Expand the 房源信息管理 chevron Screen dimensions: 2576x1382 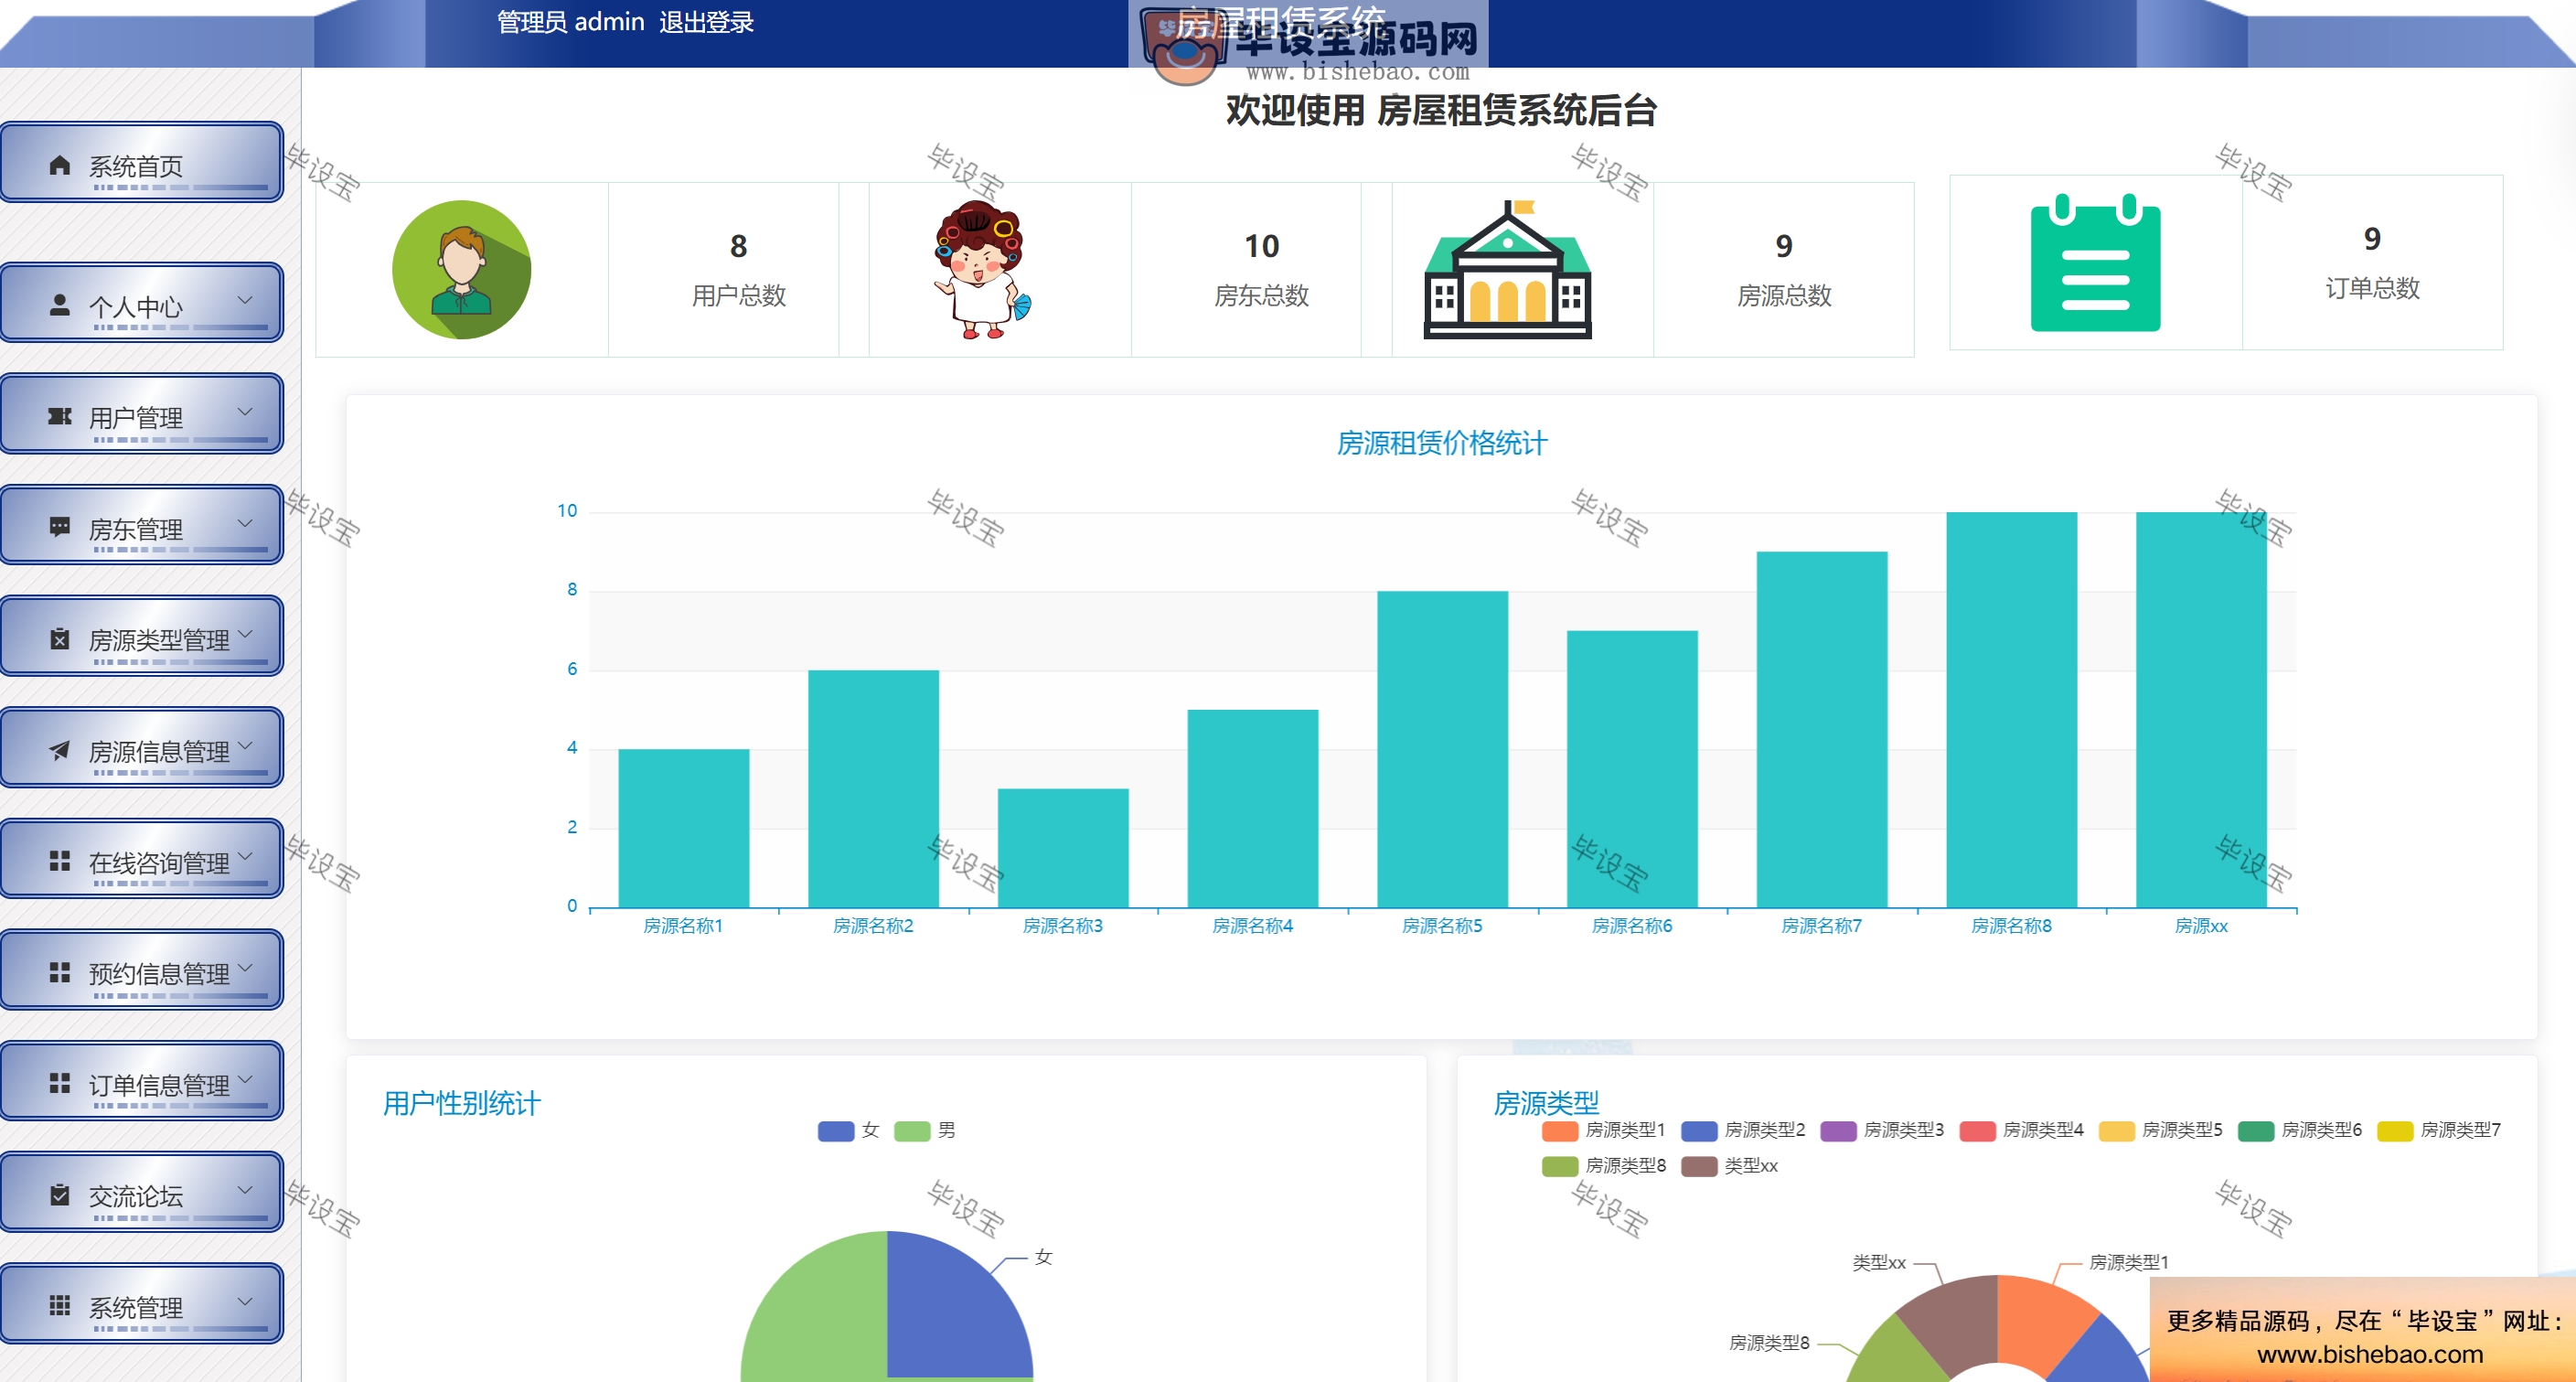(245, 745)
